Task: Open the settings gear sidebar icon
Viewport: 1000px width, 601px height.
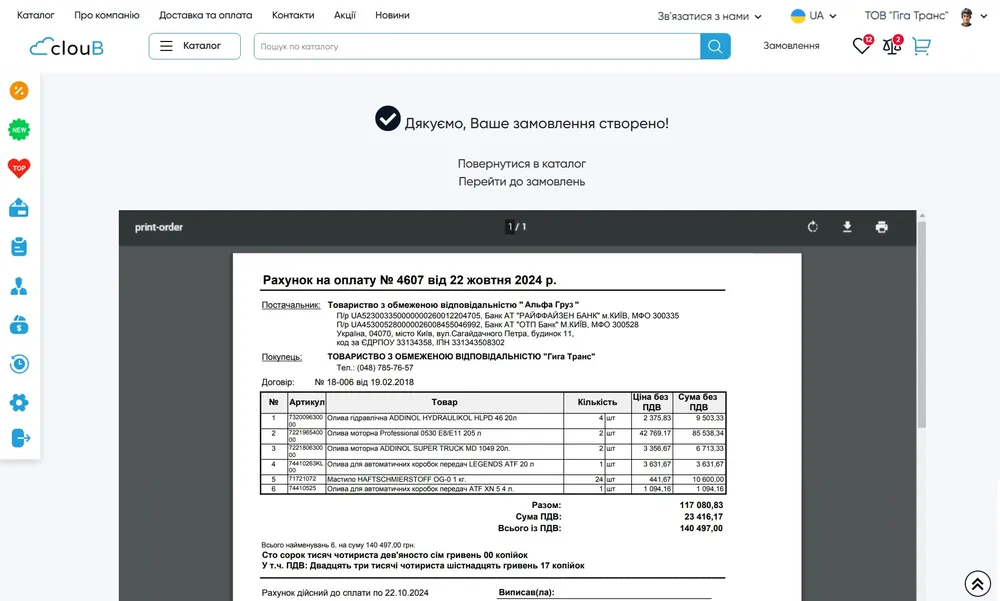Action: 19,403
